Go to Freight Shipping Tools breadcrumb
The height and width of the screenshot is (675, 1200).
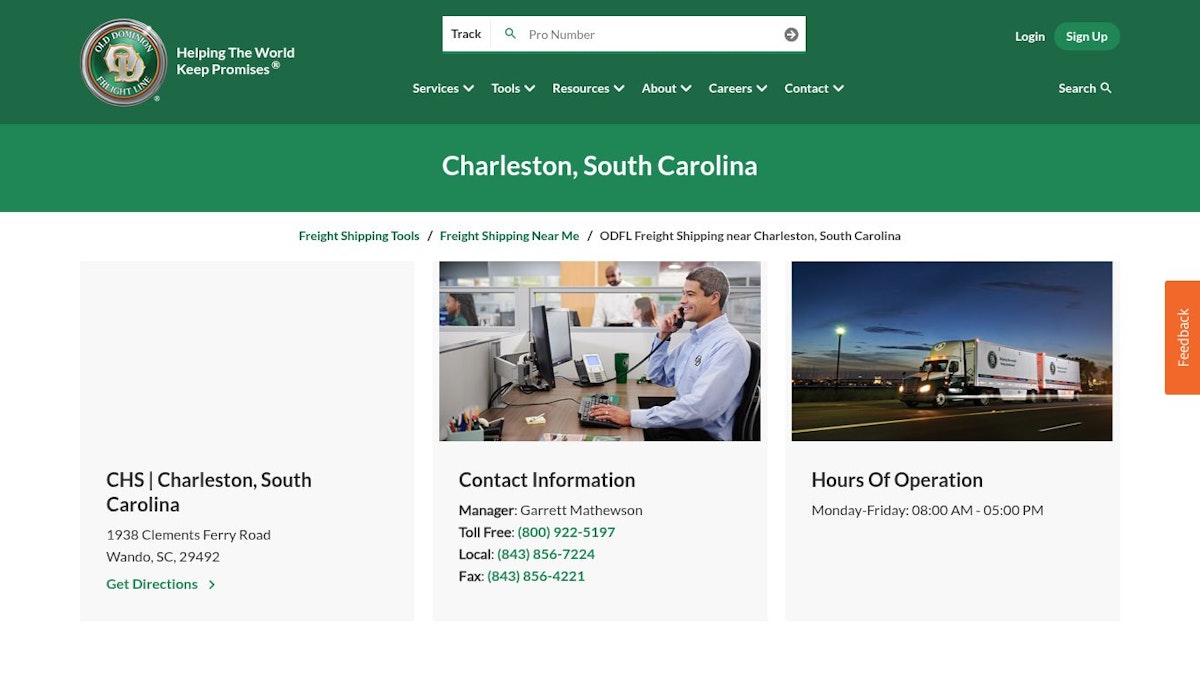pyautogui.click(x=359, y=236)
